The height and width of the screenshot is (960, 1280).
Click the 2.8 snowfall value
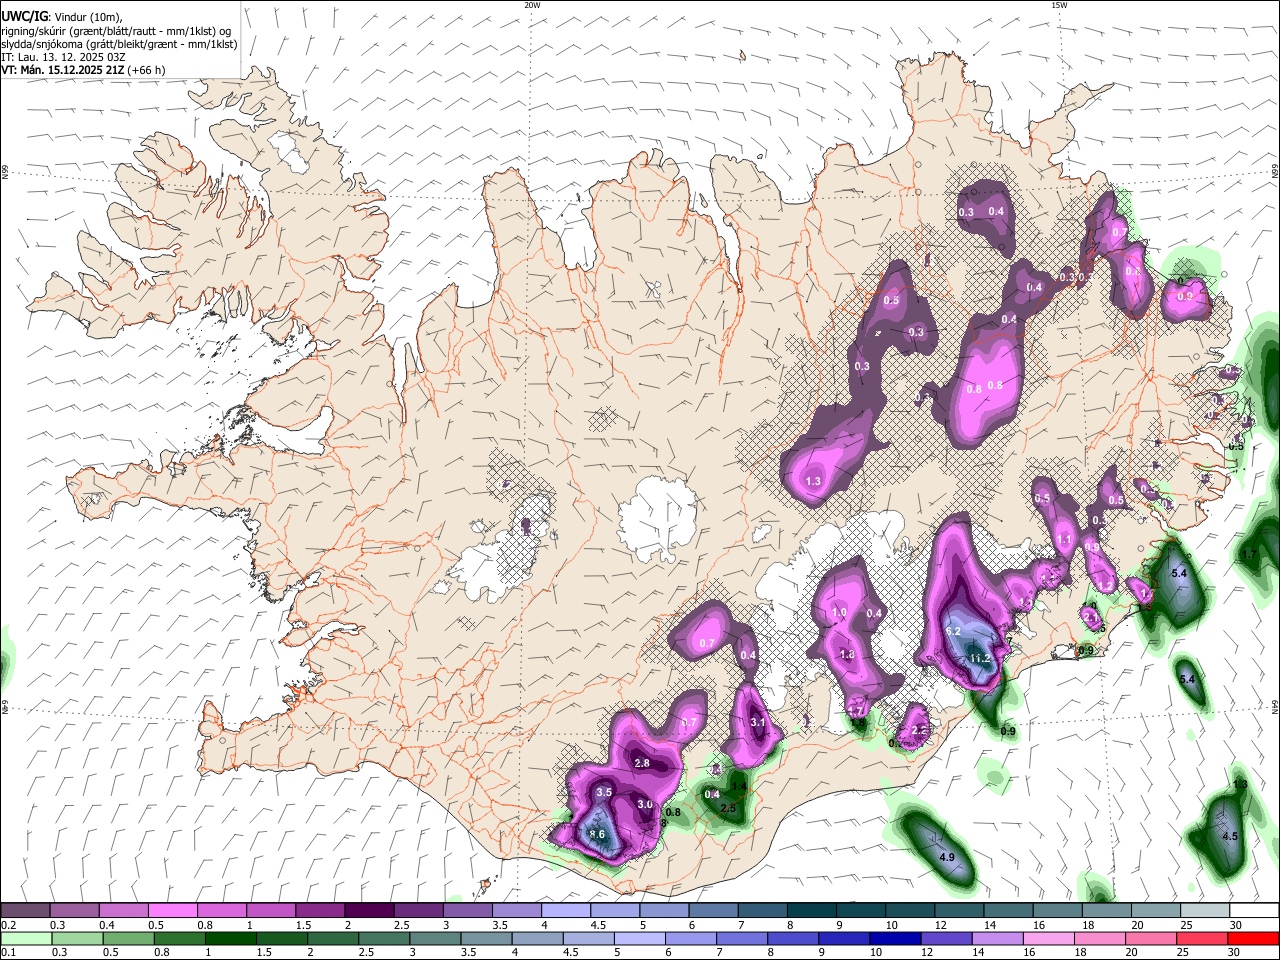643,763
